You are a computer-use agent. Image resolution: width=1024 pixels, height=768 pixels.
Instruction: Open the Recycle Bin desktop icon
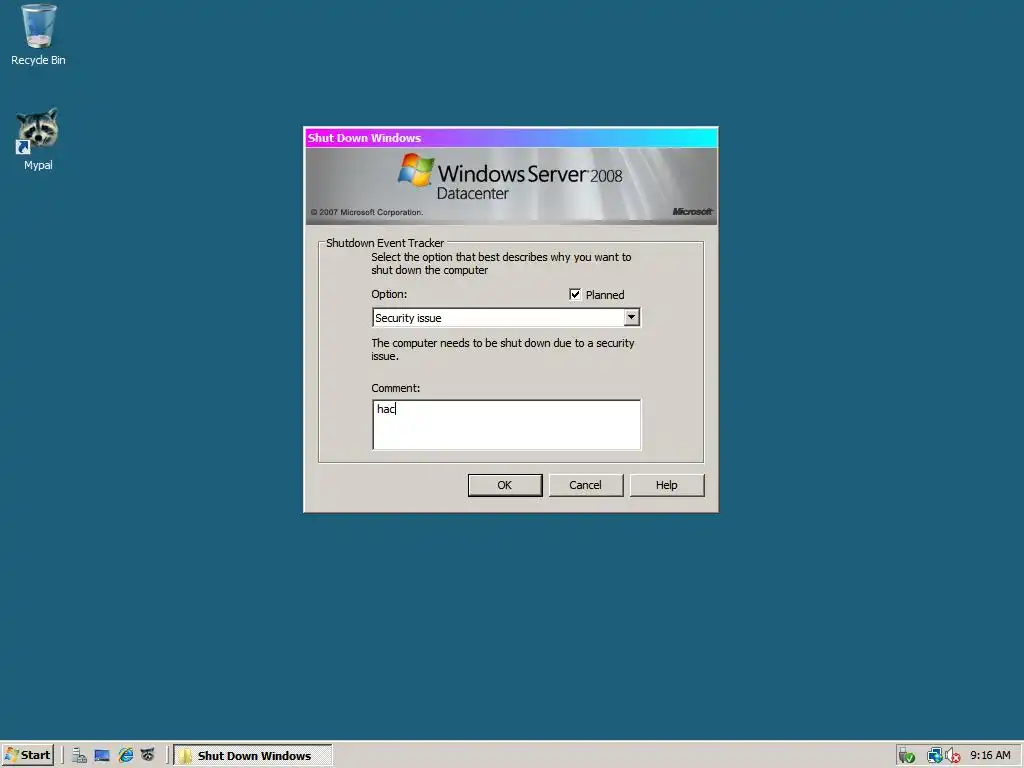coord(38,35)
